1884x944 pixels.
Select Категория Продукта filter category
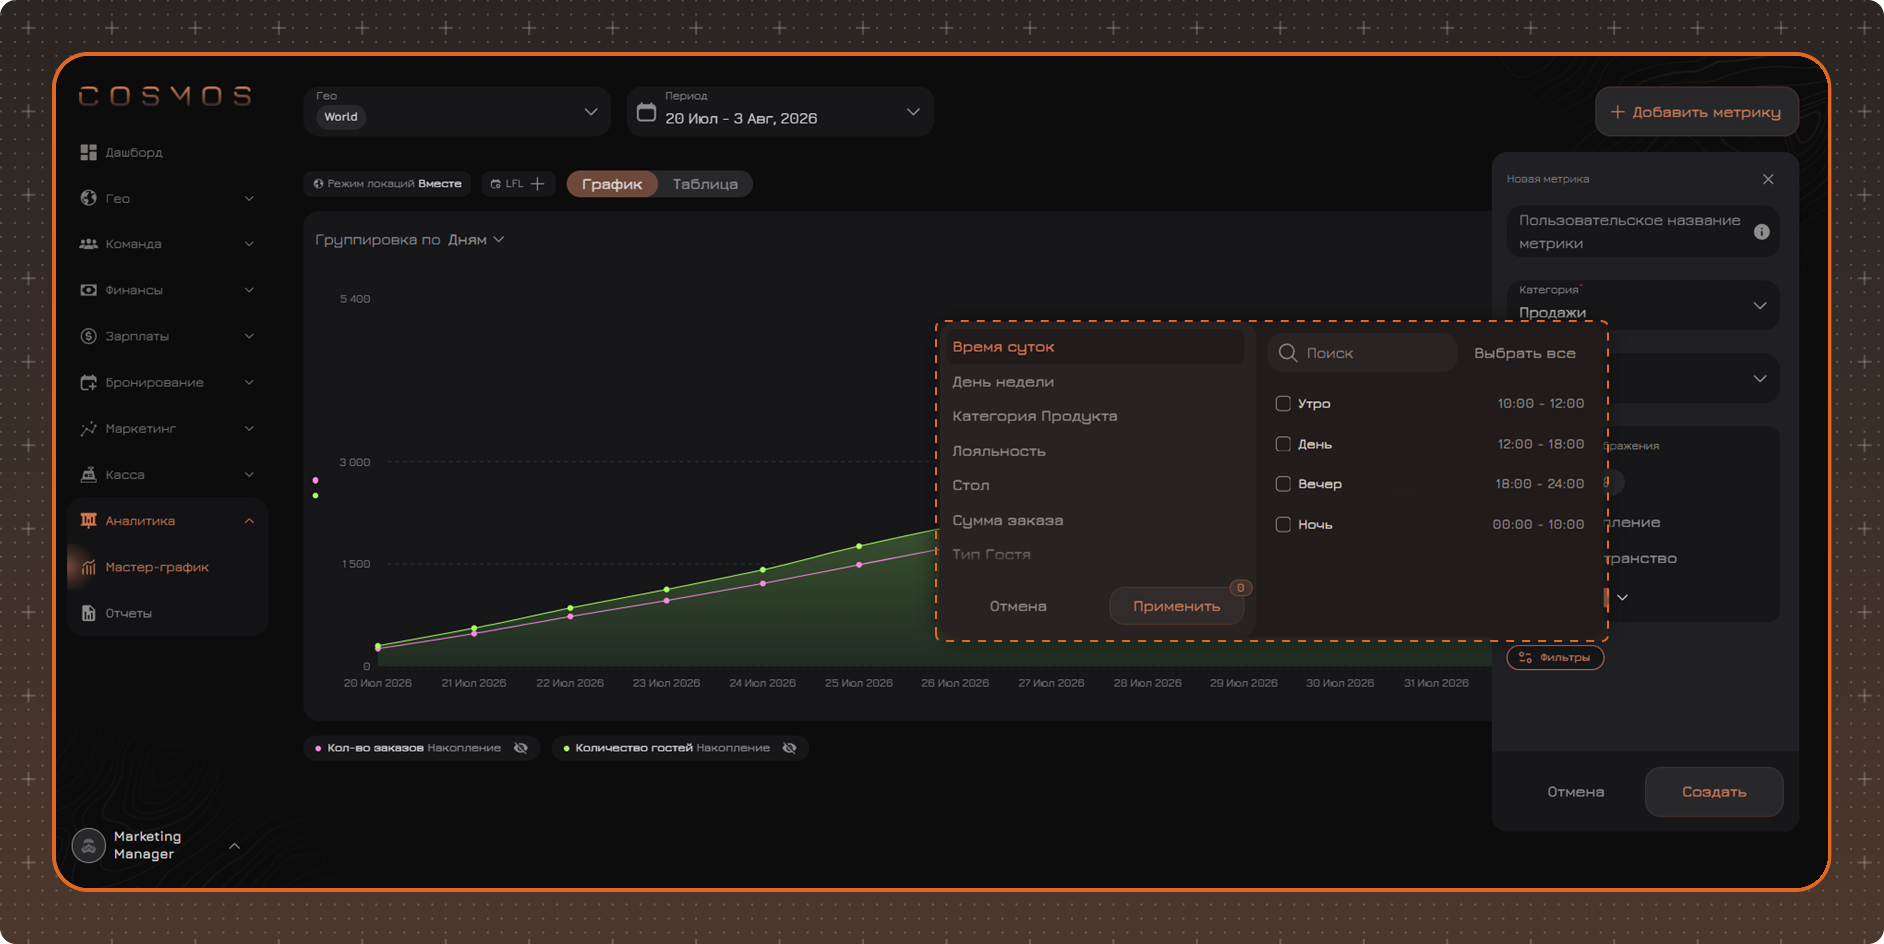(x=1035, y=416)
